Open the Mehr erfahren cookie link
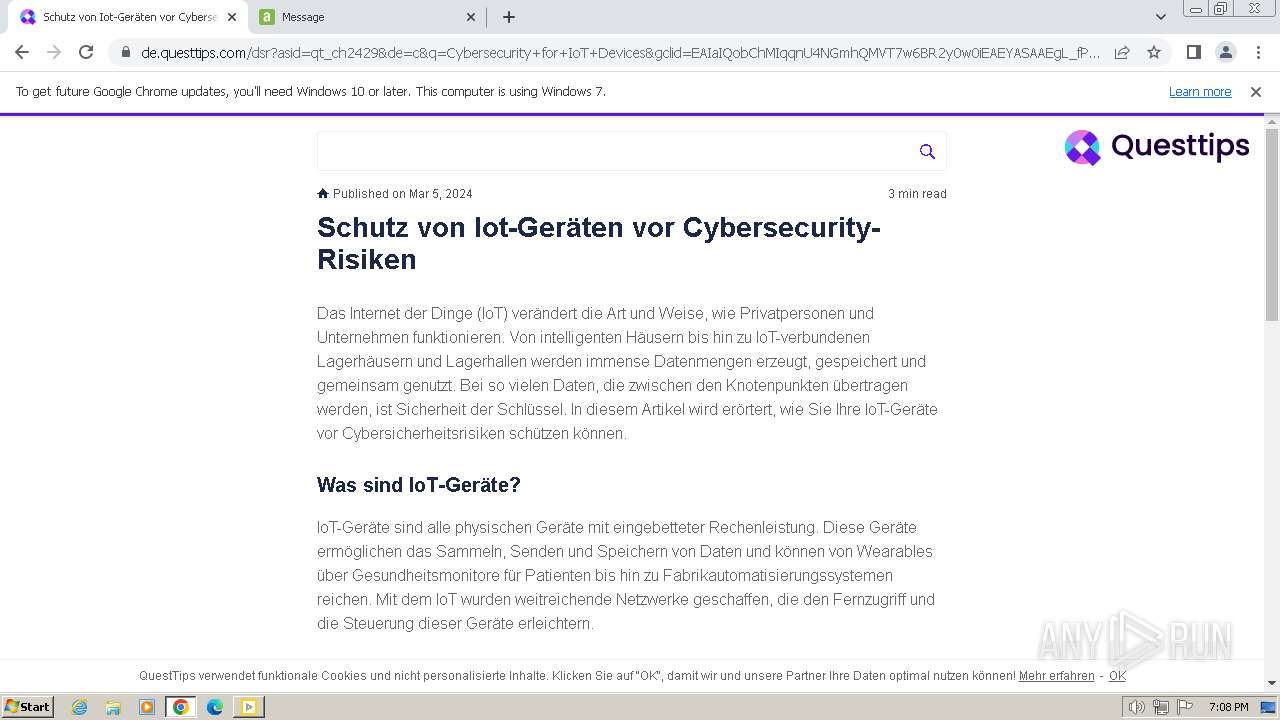Screen dimensions: 1280x720 [1056, 676]
